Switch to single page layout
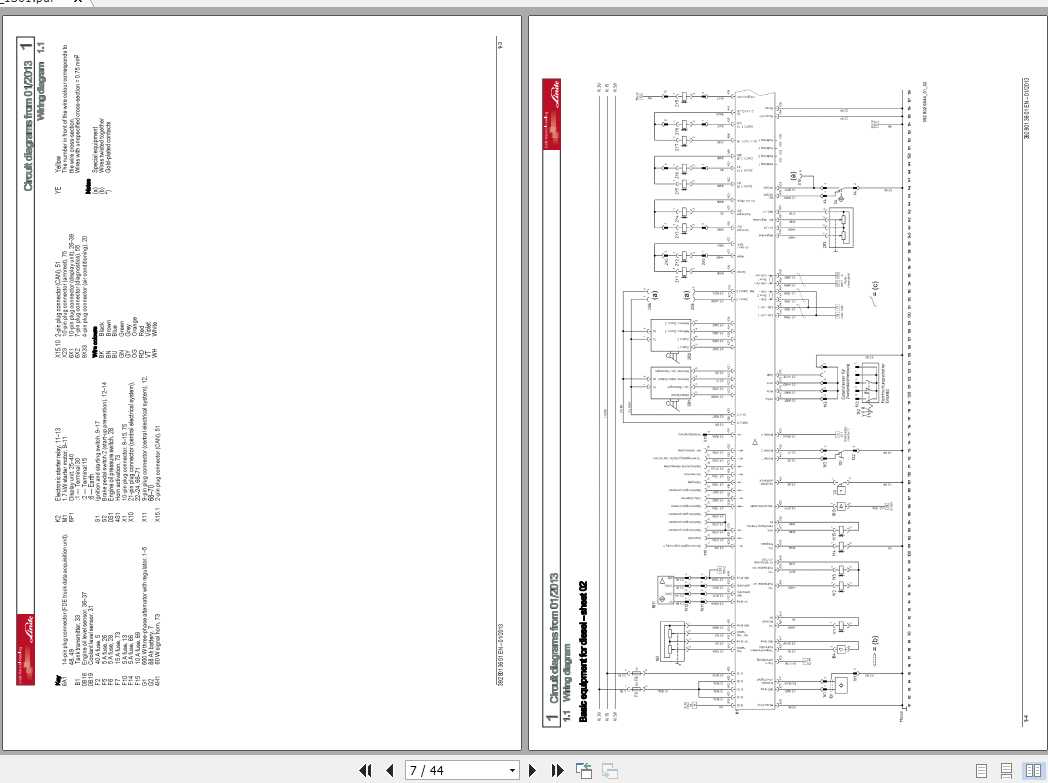 tap(981, 770)
